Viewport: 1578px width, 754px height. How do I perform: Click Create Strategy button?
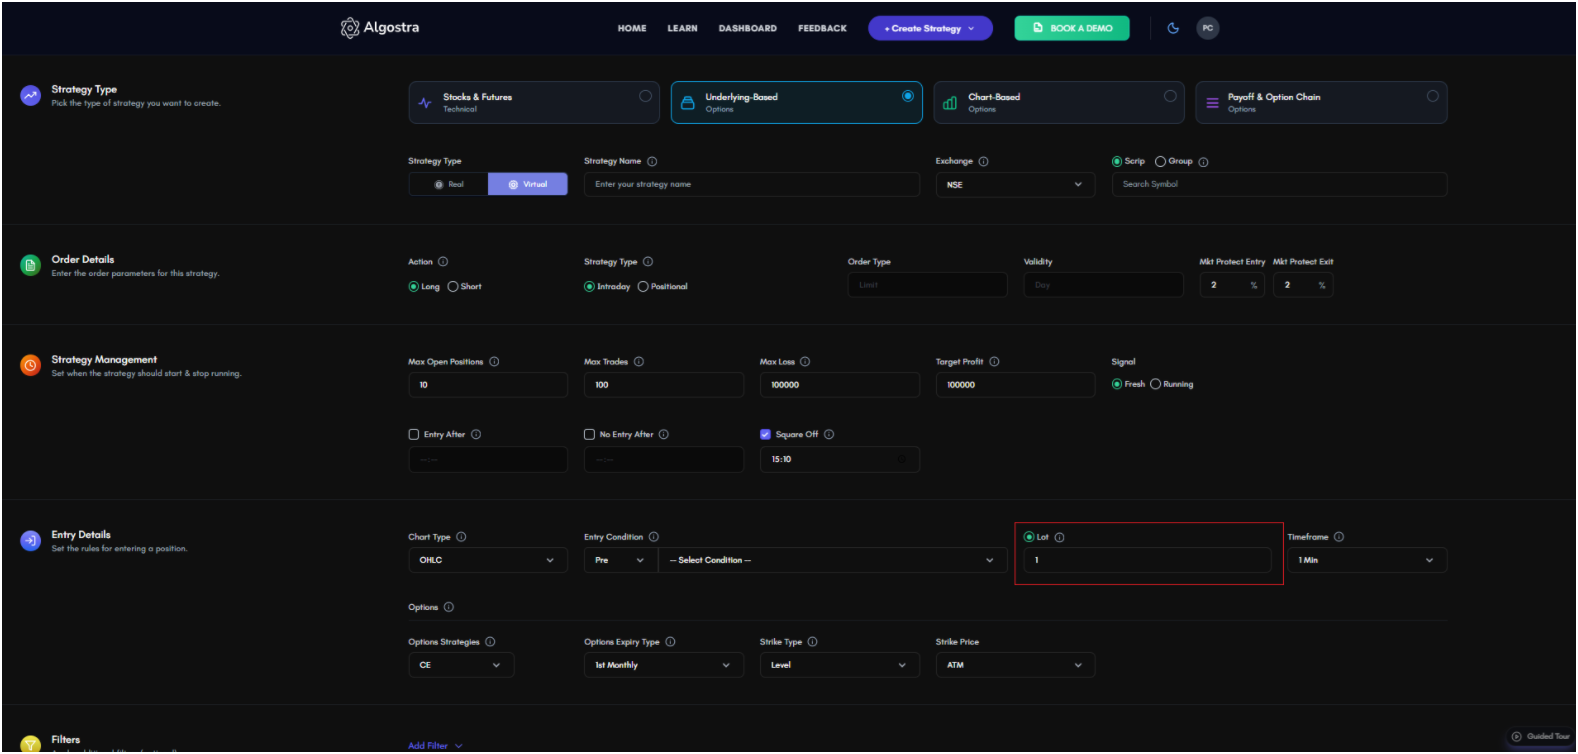point(930,28)
